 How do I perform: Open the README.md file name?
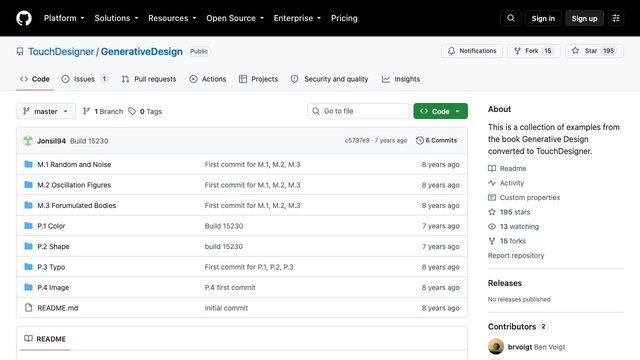pos(58,308)
